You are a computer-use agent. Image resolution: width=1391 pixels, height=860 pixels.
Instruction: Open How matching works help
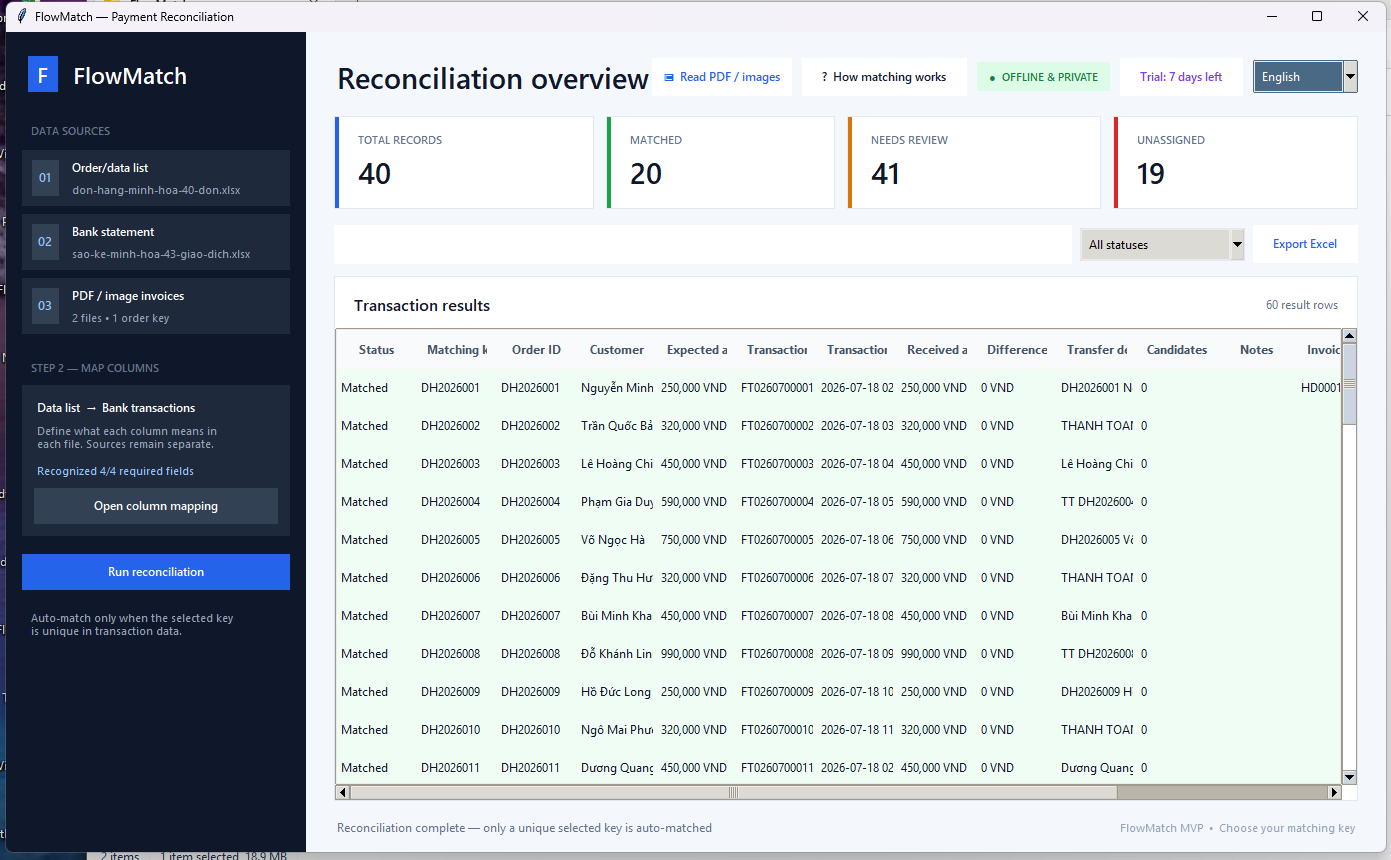884,77
